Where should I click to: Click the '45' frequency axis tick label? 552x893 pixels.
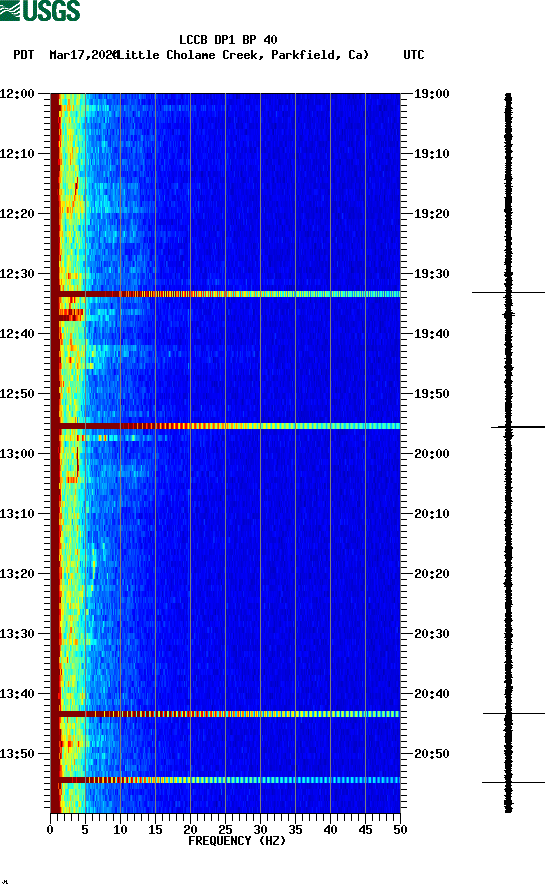365,830
